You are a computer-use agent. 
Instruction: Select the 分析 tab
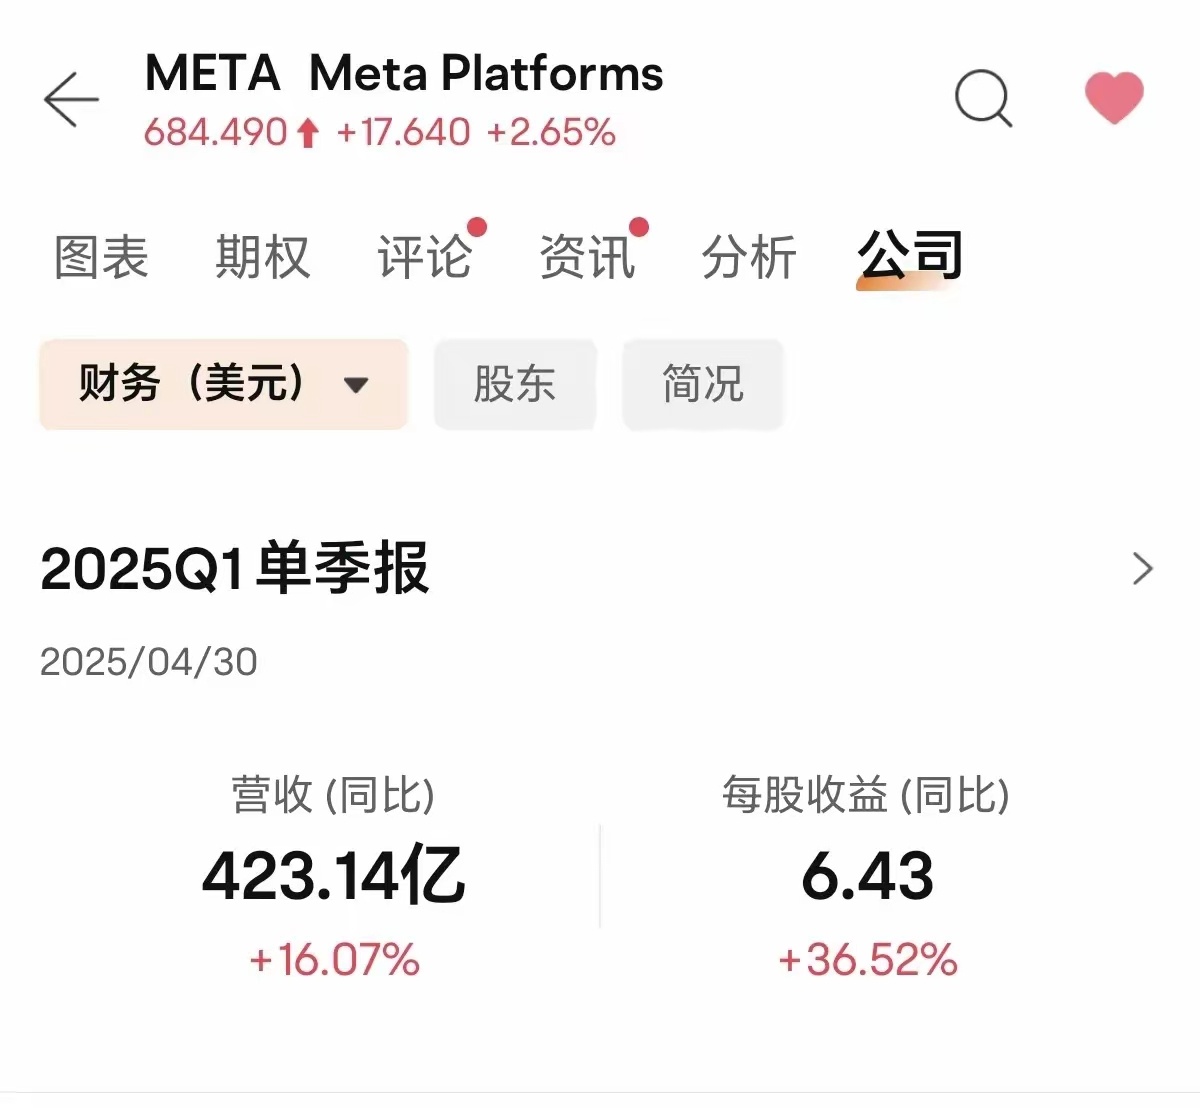coord(749,257)
